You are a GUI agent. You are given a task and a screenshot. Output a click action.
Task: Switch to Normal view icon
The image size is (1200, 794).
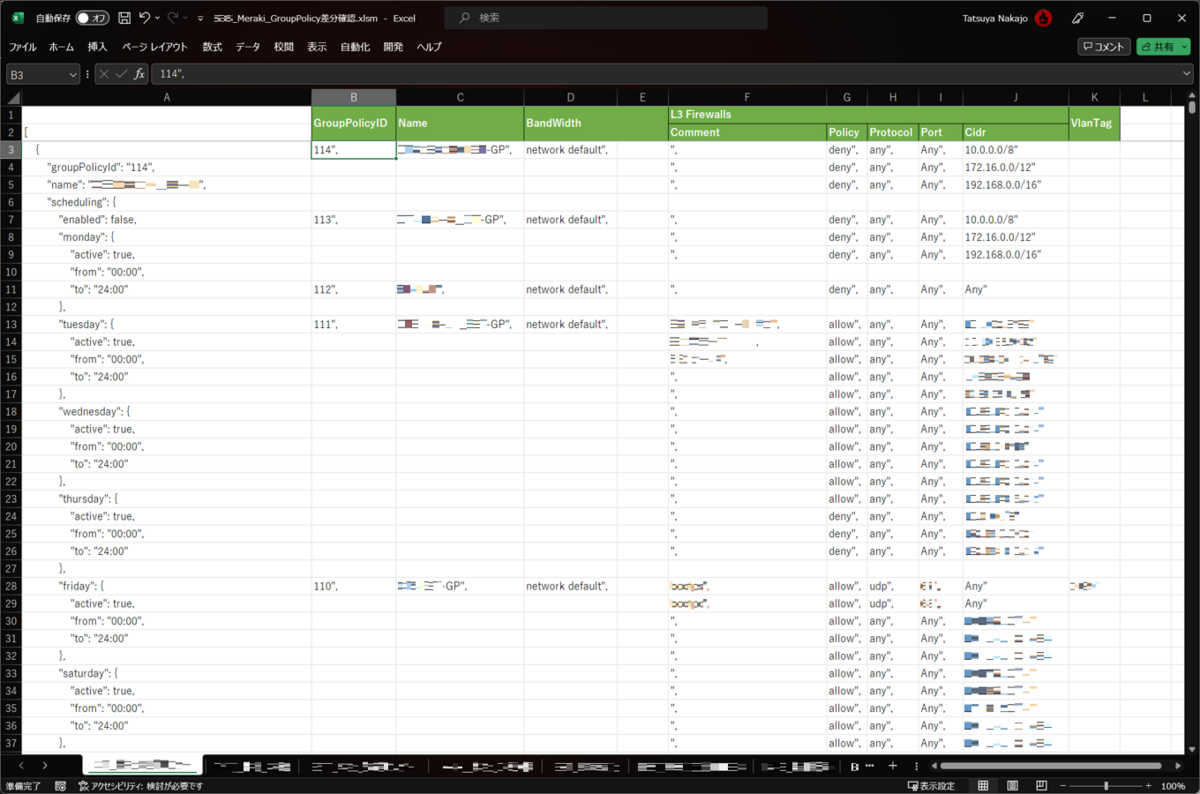[983, 786]
